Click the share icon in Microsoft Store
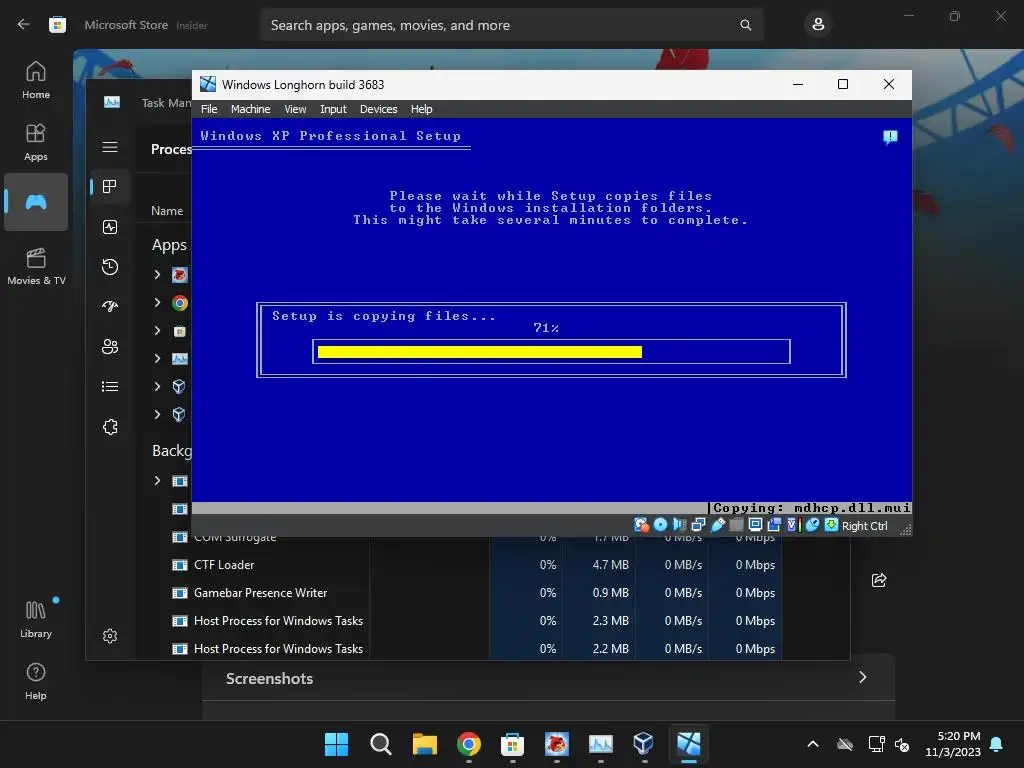This screenshot has width=1024, height=768. point(879,580)
